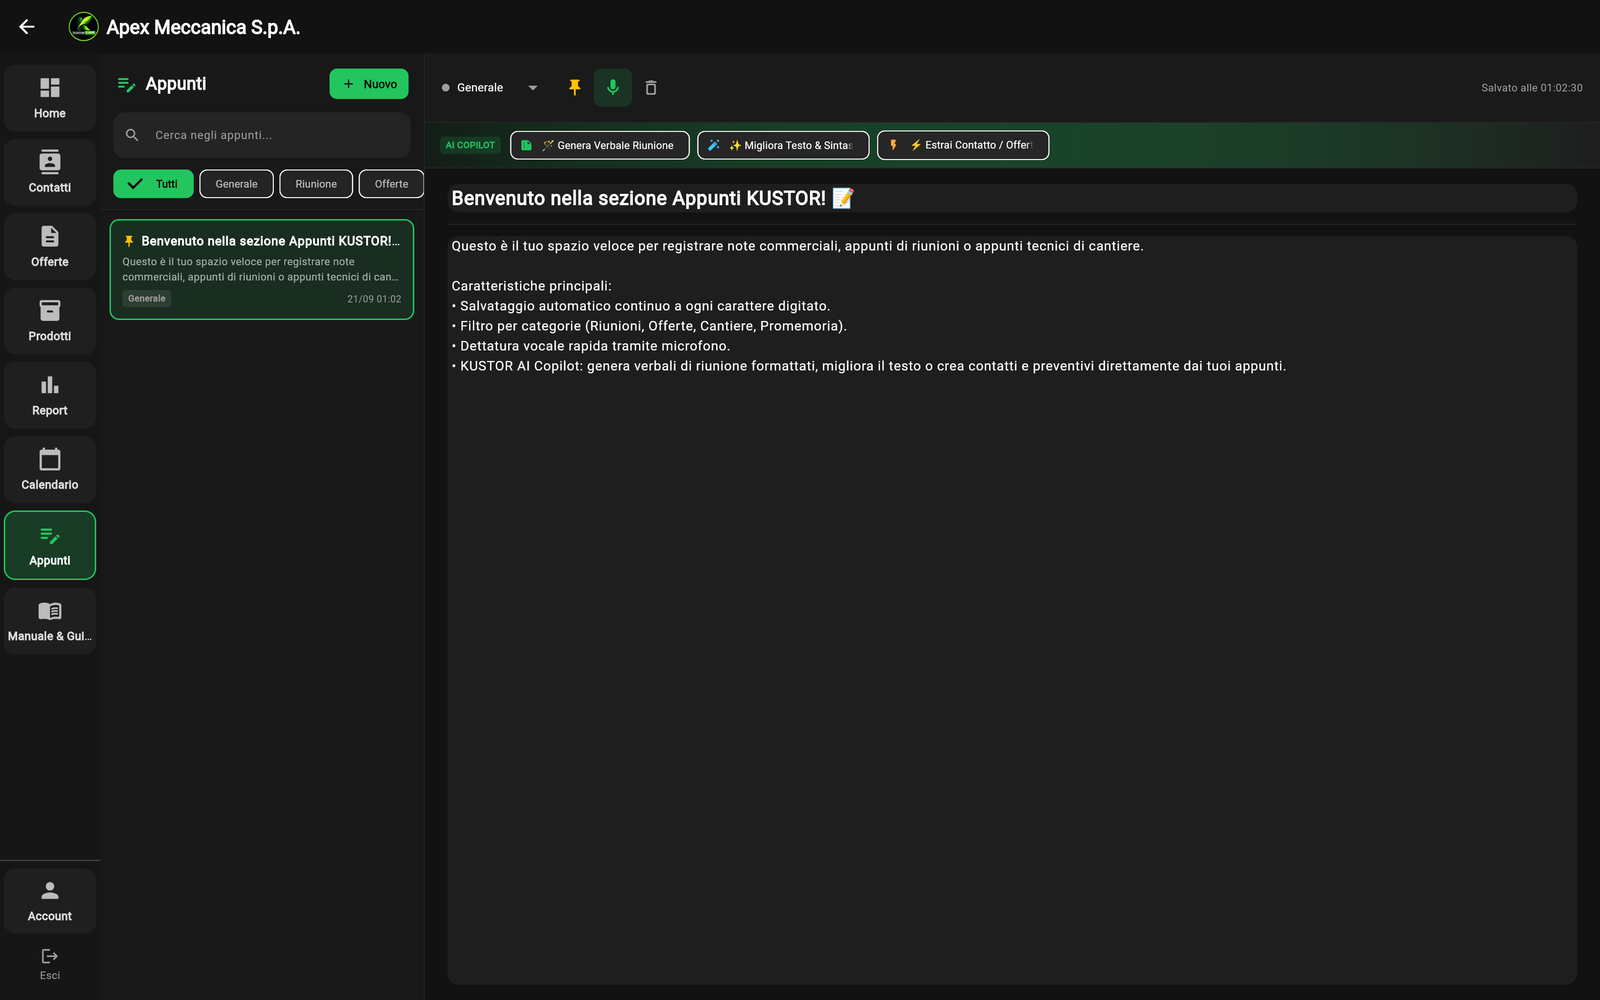1600x1000 pixels.
Task: Filter notes by Generale chip
Action: 237,184
